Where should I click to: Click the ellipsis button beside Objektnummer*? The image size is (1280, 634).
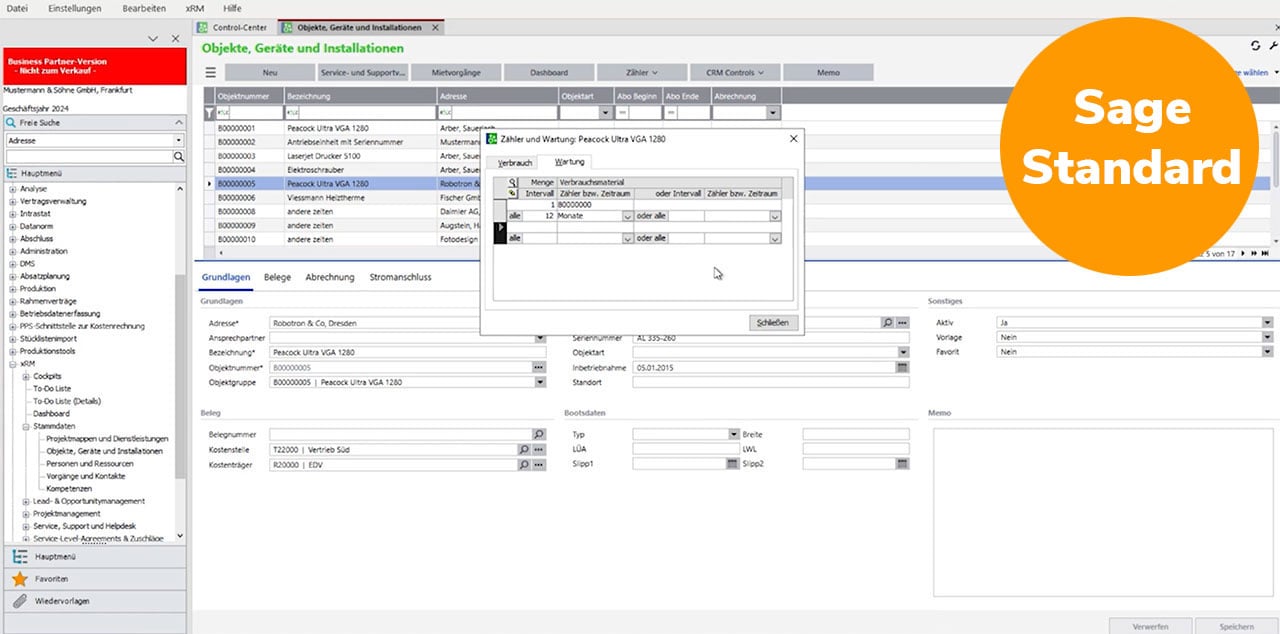tap(539, 368)
